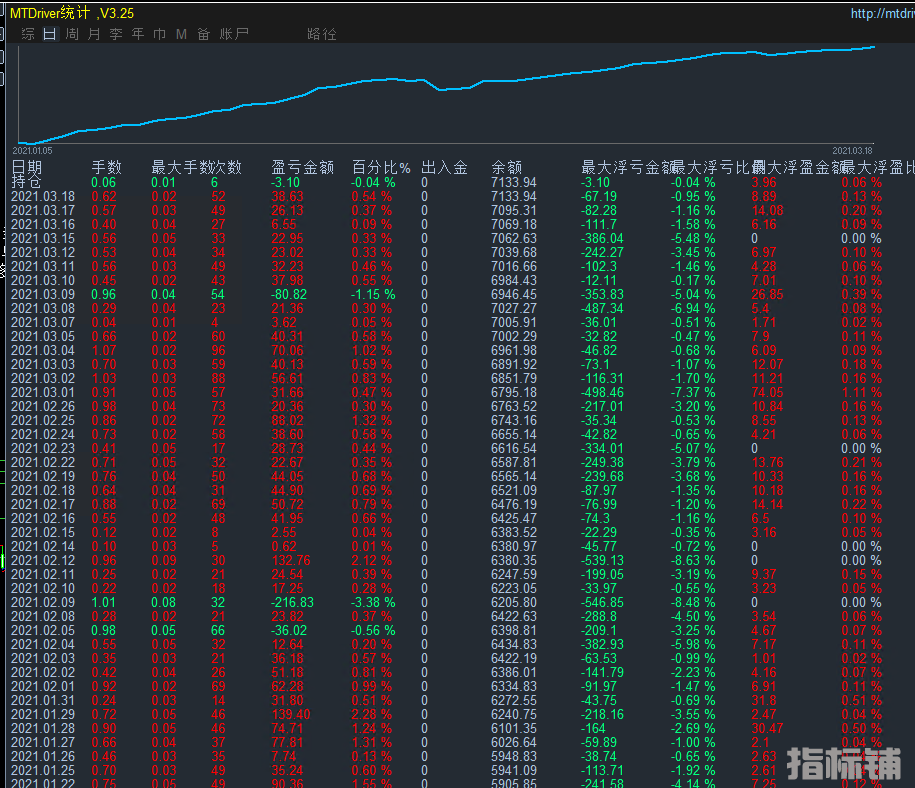Click the 132.76 profit amount cell
The image size is (915, 788).
[x=291, y=561]
